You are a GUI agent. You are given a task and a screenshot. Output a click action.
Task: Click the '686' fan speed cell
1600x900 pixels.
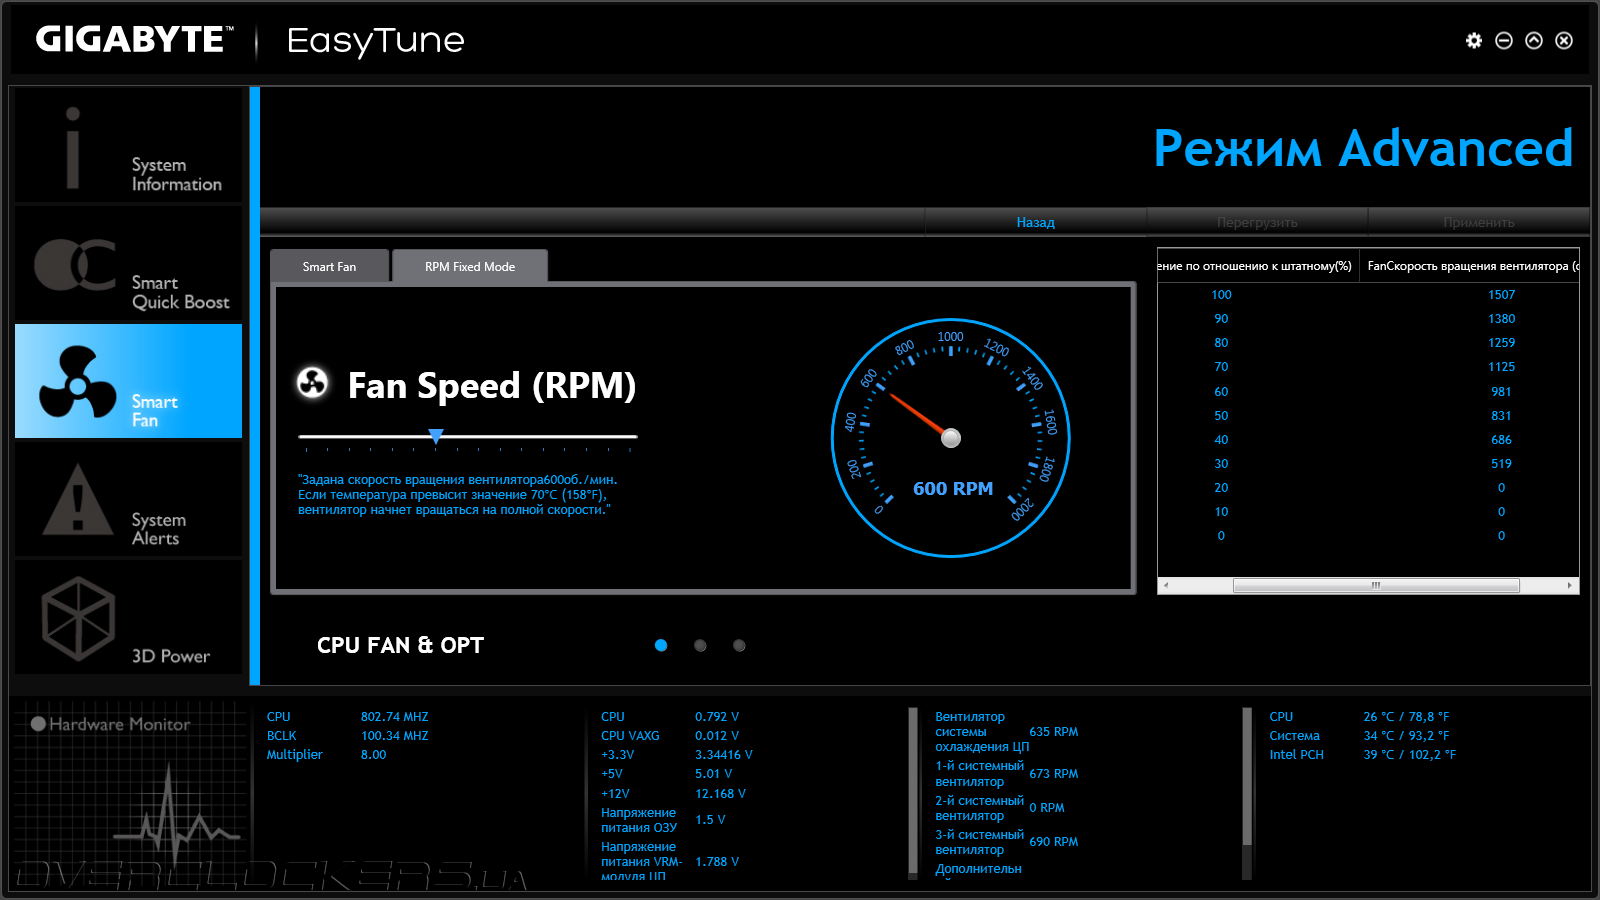click(1501, 440)
